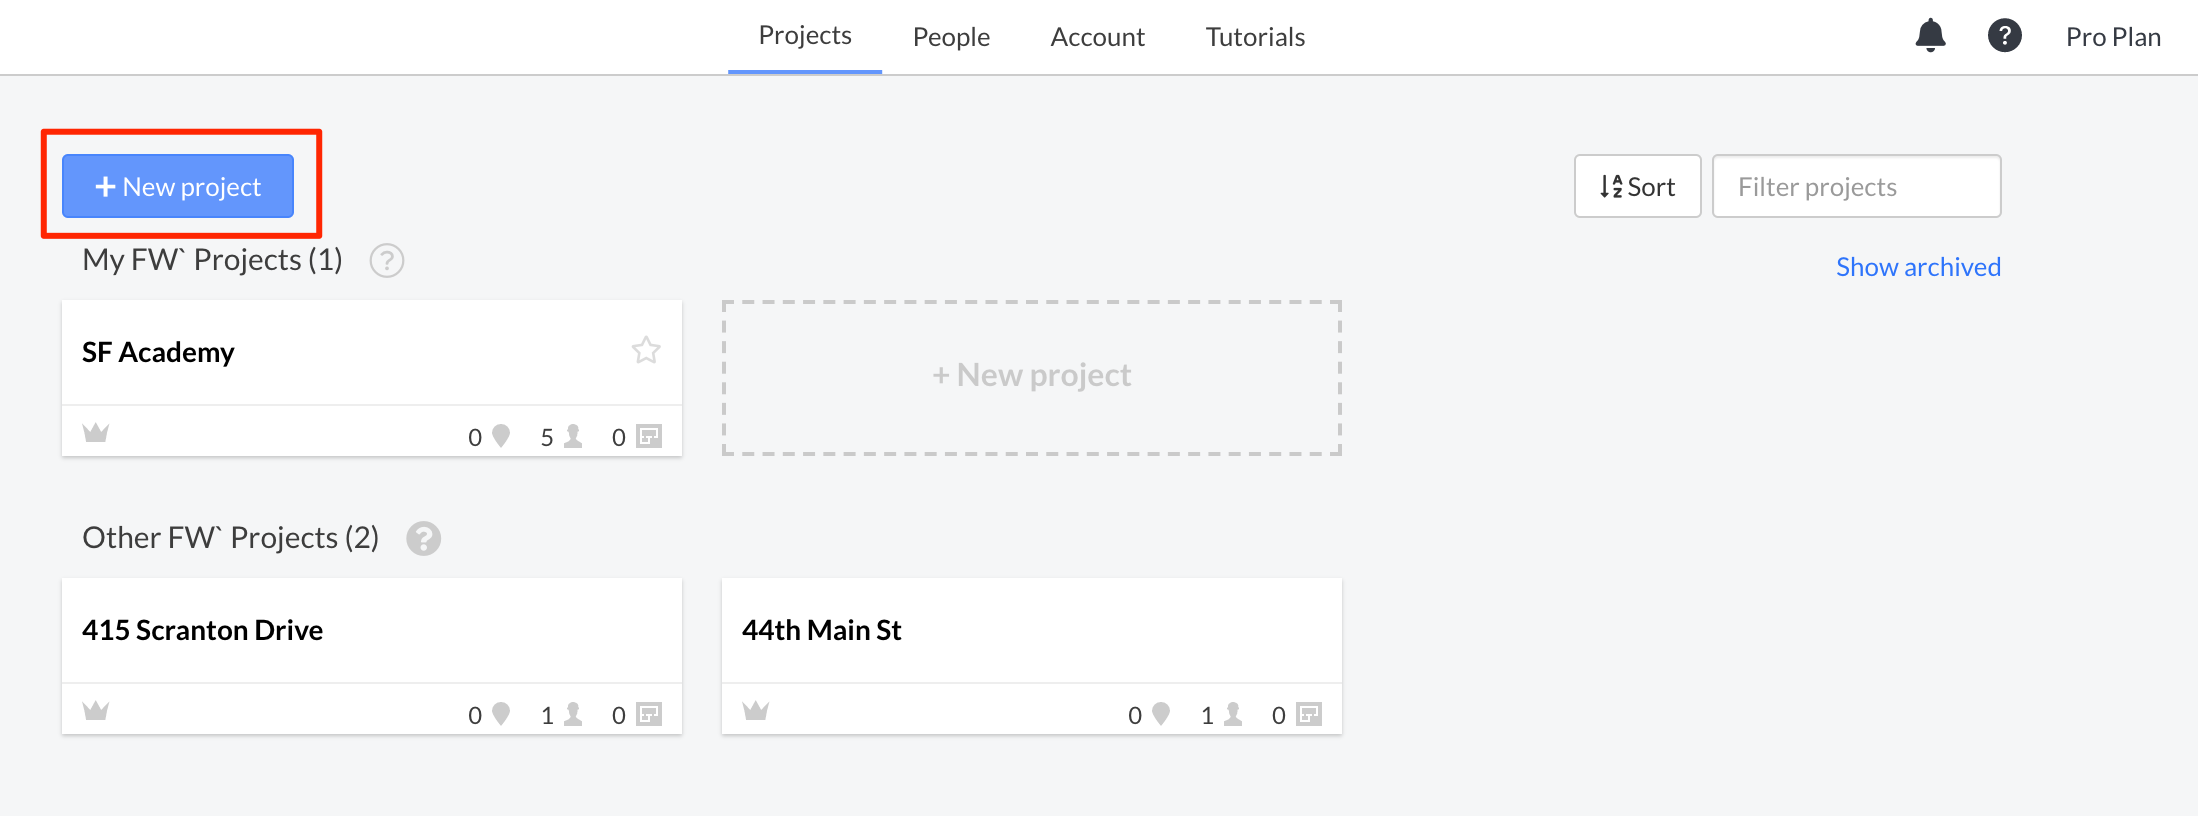Open the notifications bell
Image resolution: width=2198 pixels, height=816 pixels.
(x=1930, y=36)
